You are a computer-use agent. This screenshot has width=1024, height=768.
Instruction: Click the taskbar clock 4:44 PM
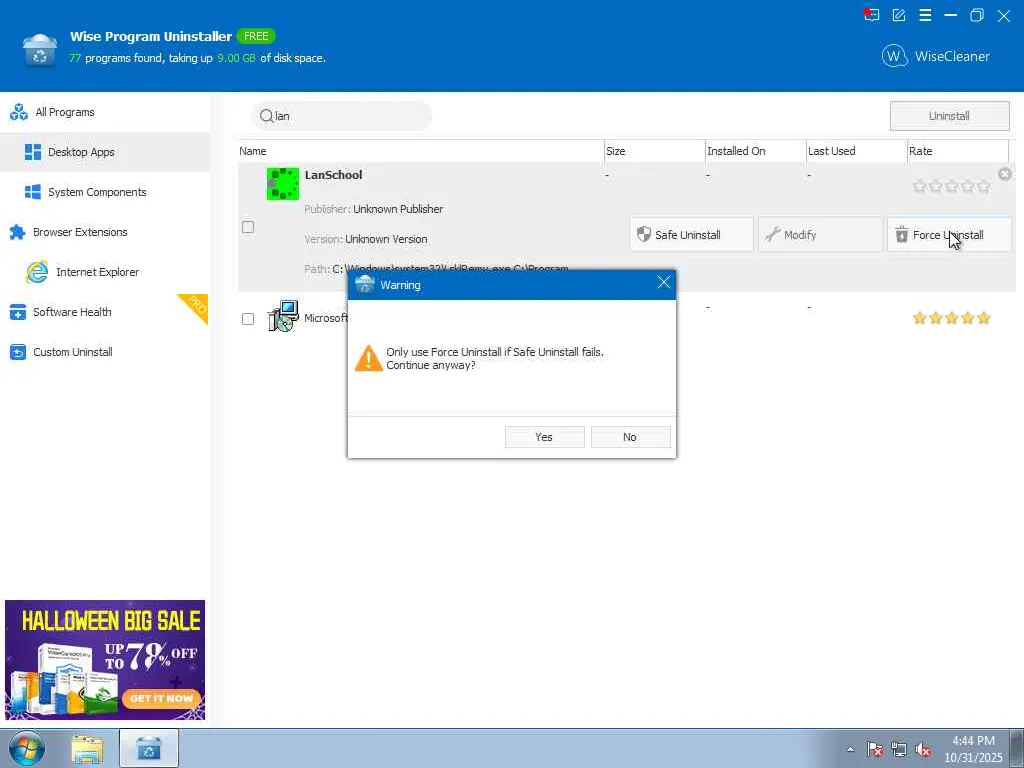(x=973, y=741)
